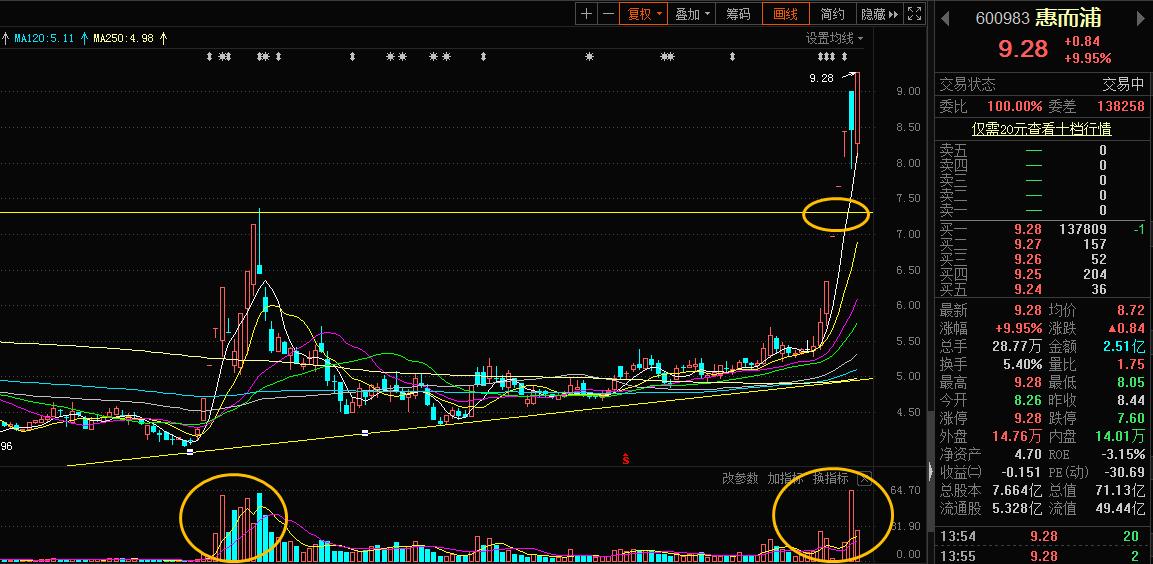The height and width of the screenshot is (564, 1153).
Task: Go to next stock with right arrow
Action: pyautogui.click(x=1141, y=18)
